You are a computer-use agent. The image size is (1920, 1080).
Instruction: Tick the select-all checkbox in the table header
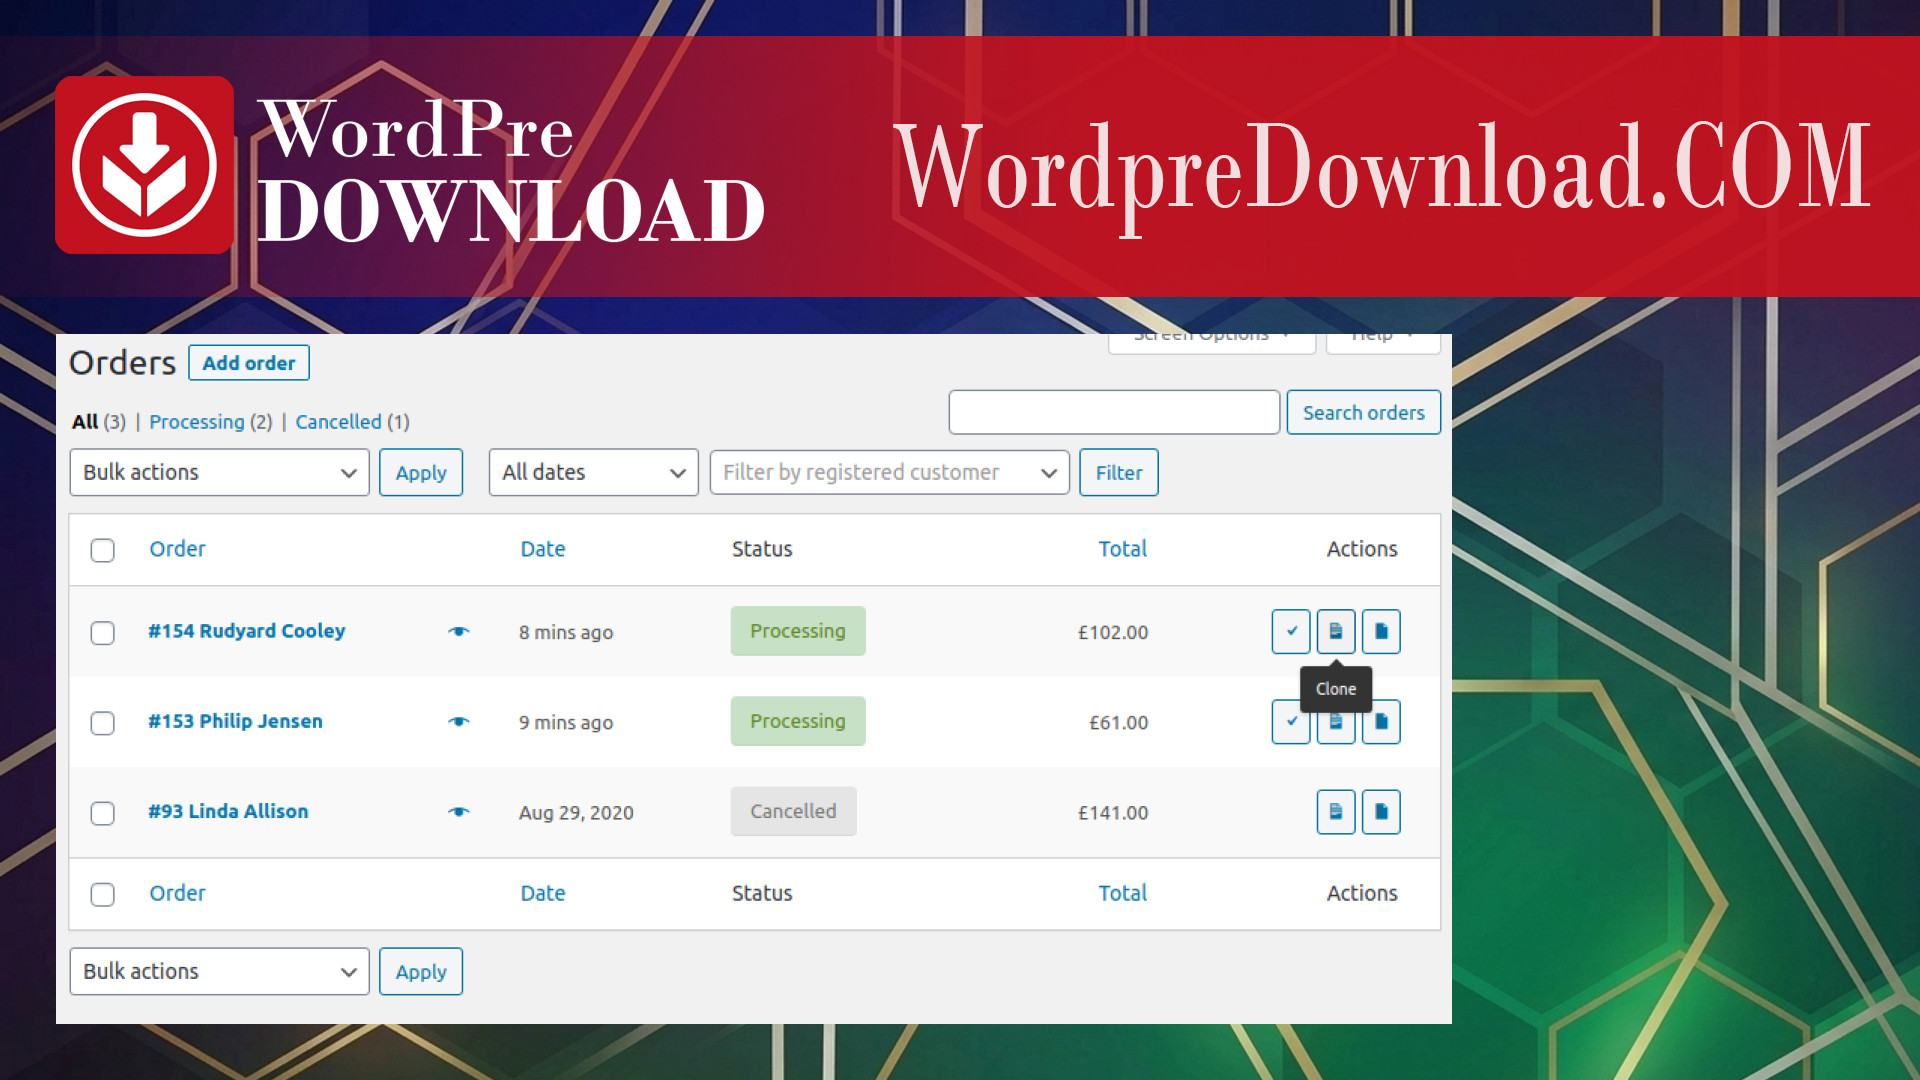click(102, 550)
